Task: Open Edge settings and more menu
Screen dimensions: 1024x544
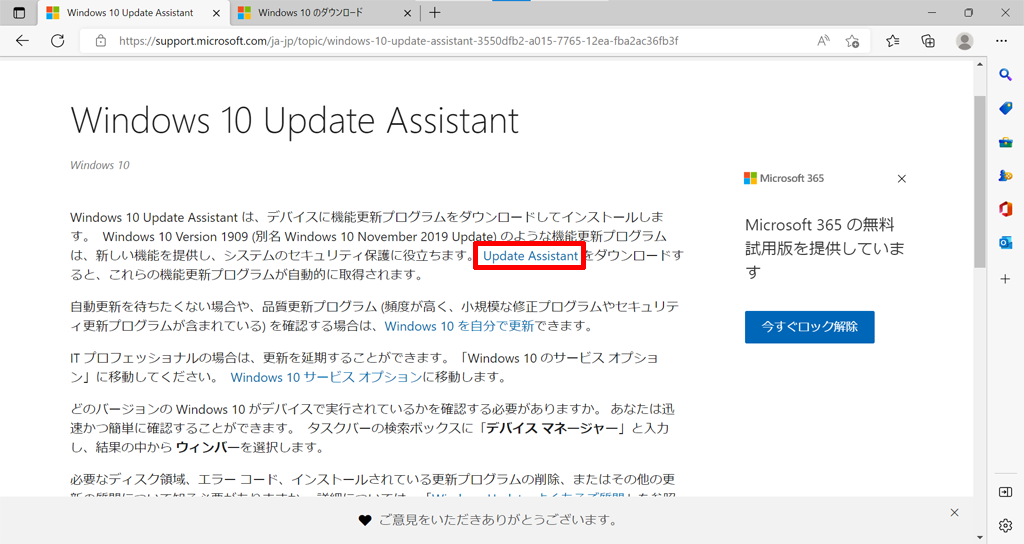Action: [1002, 40]
